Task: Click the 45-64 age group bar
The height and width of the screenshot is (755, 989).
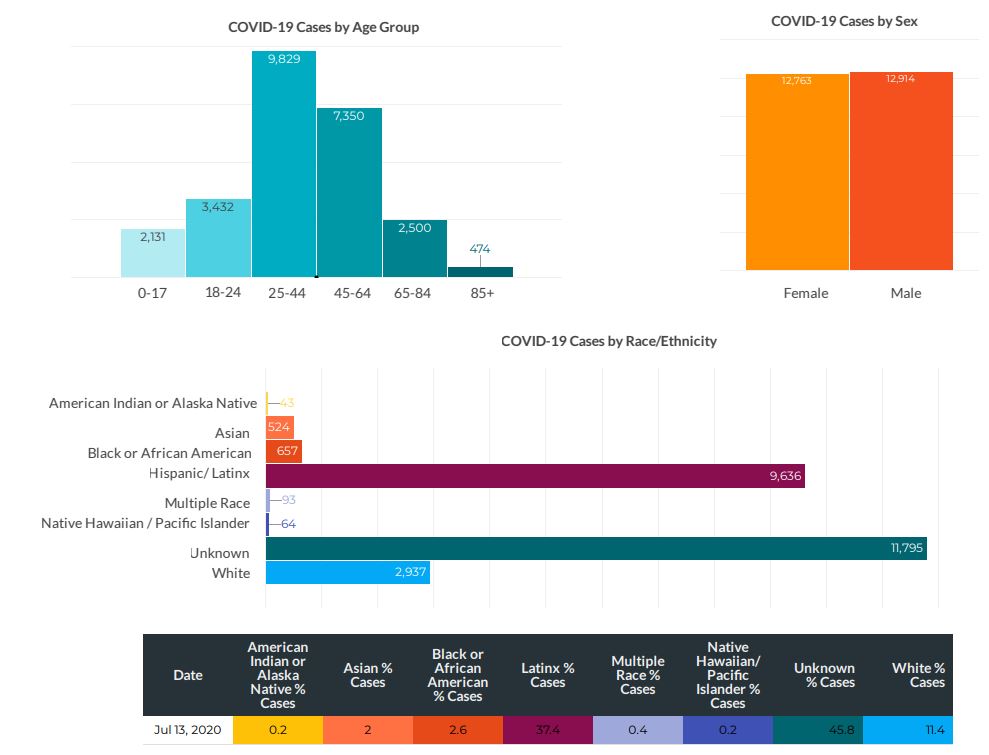Action: [349, 192]
